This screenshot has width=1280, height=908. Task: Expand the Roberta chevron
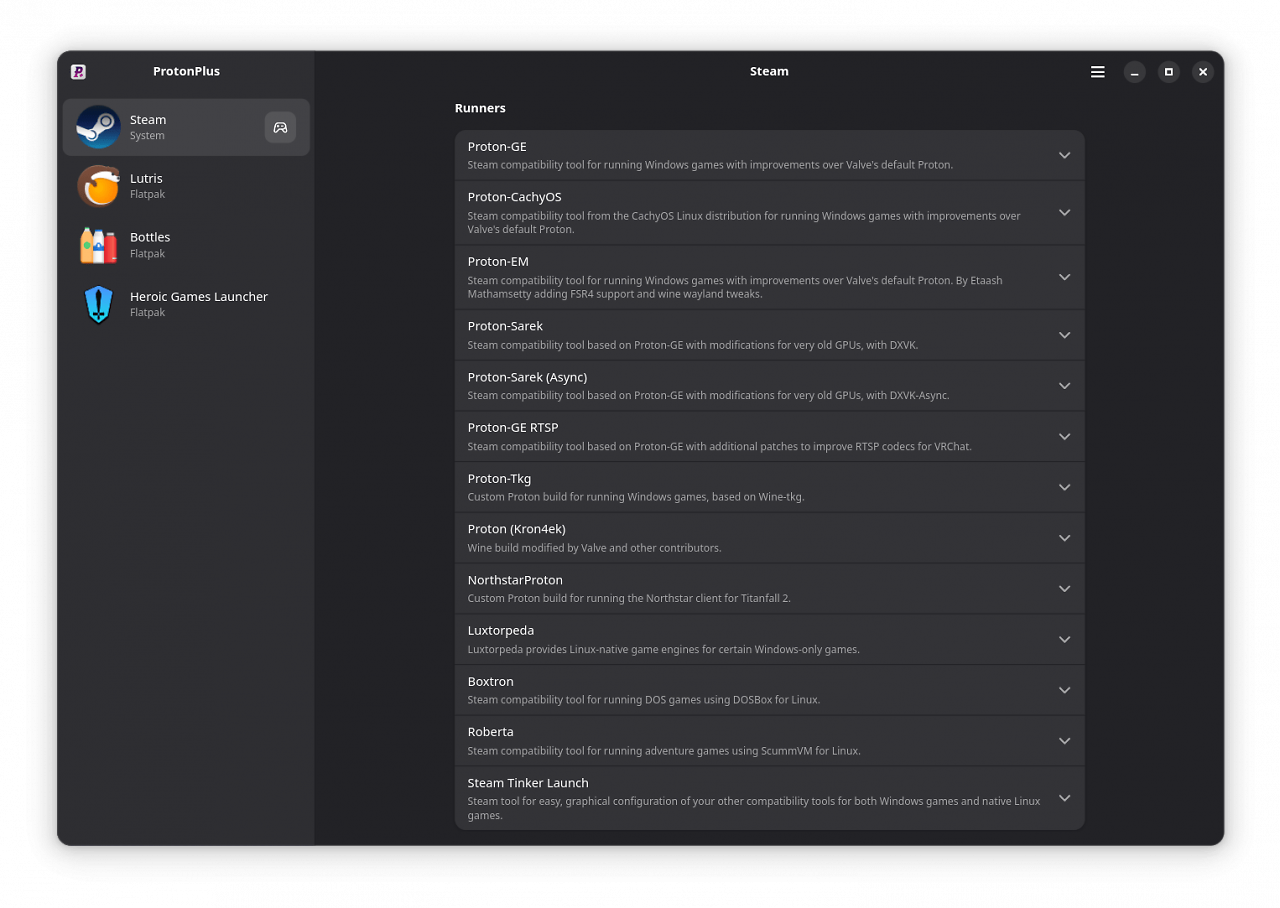[1064, 741]
